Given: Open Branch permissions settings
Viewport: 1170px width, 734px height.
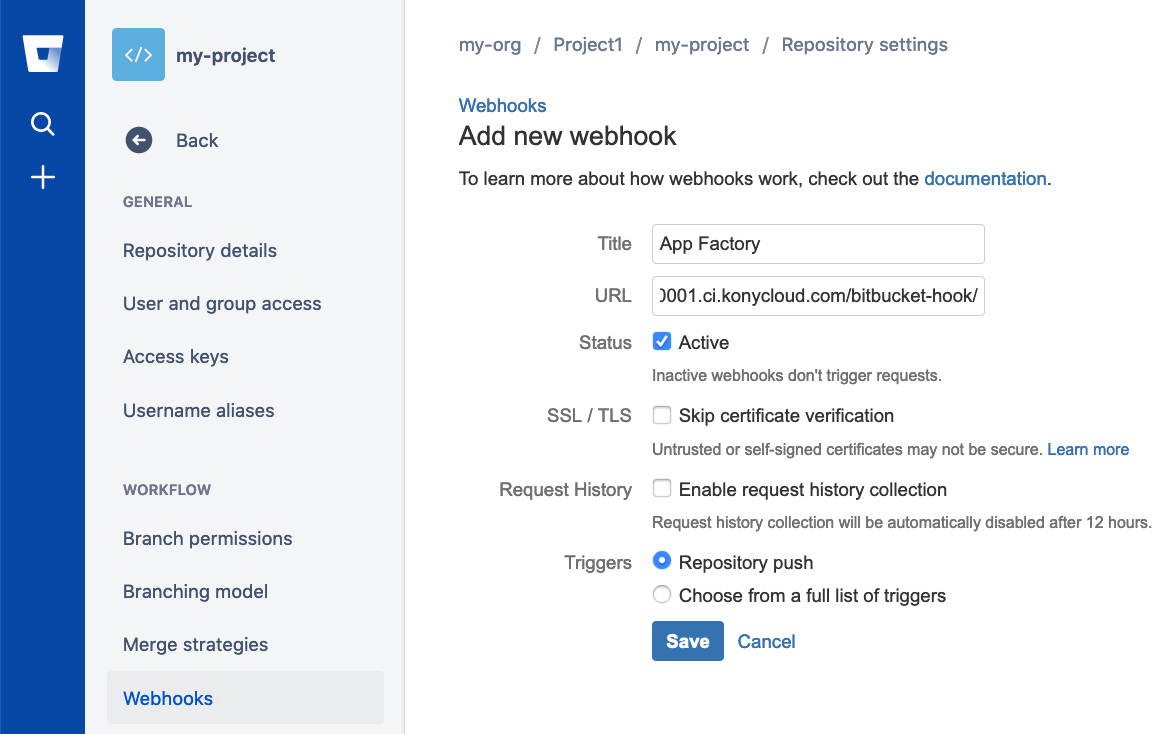Looking at the screenshot, I should click(x=208, y=539).
